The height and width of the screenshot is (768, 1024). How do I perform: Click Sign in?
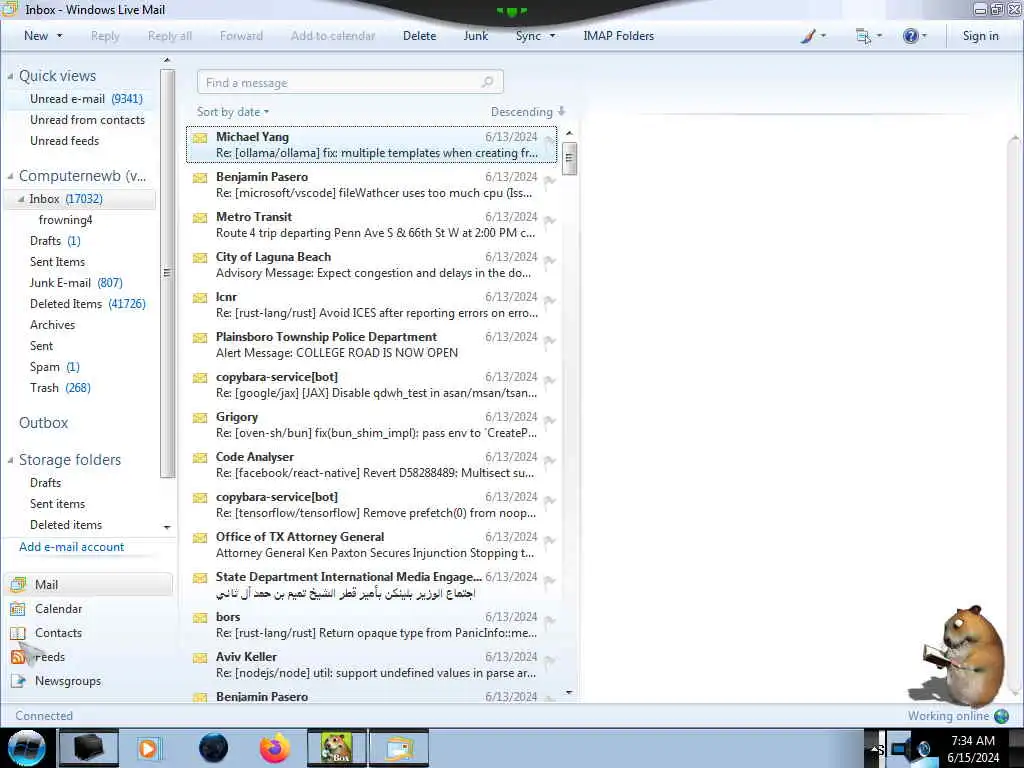point(980,36)
